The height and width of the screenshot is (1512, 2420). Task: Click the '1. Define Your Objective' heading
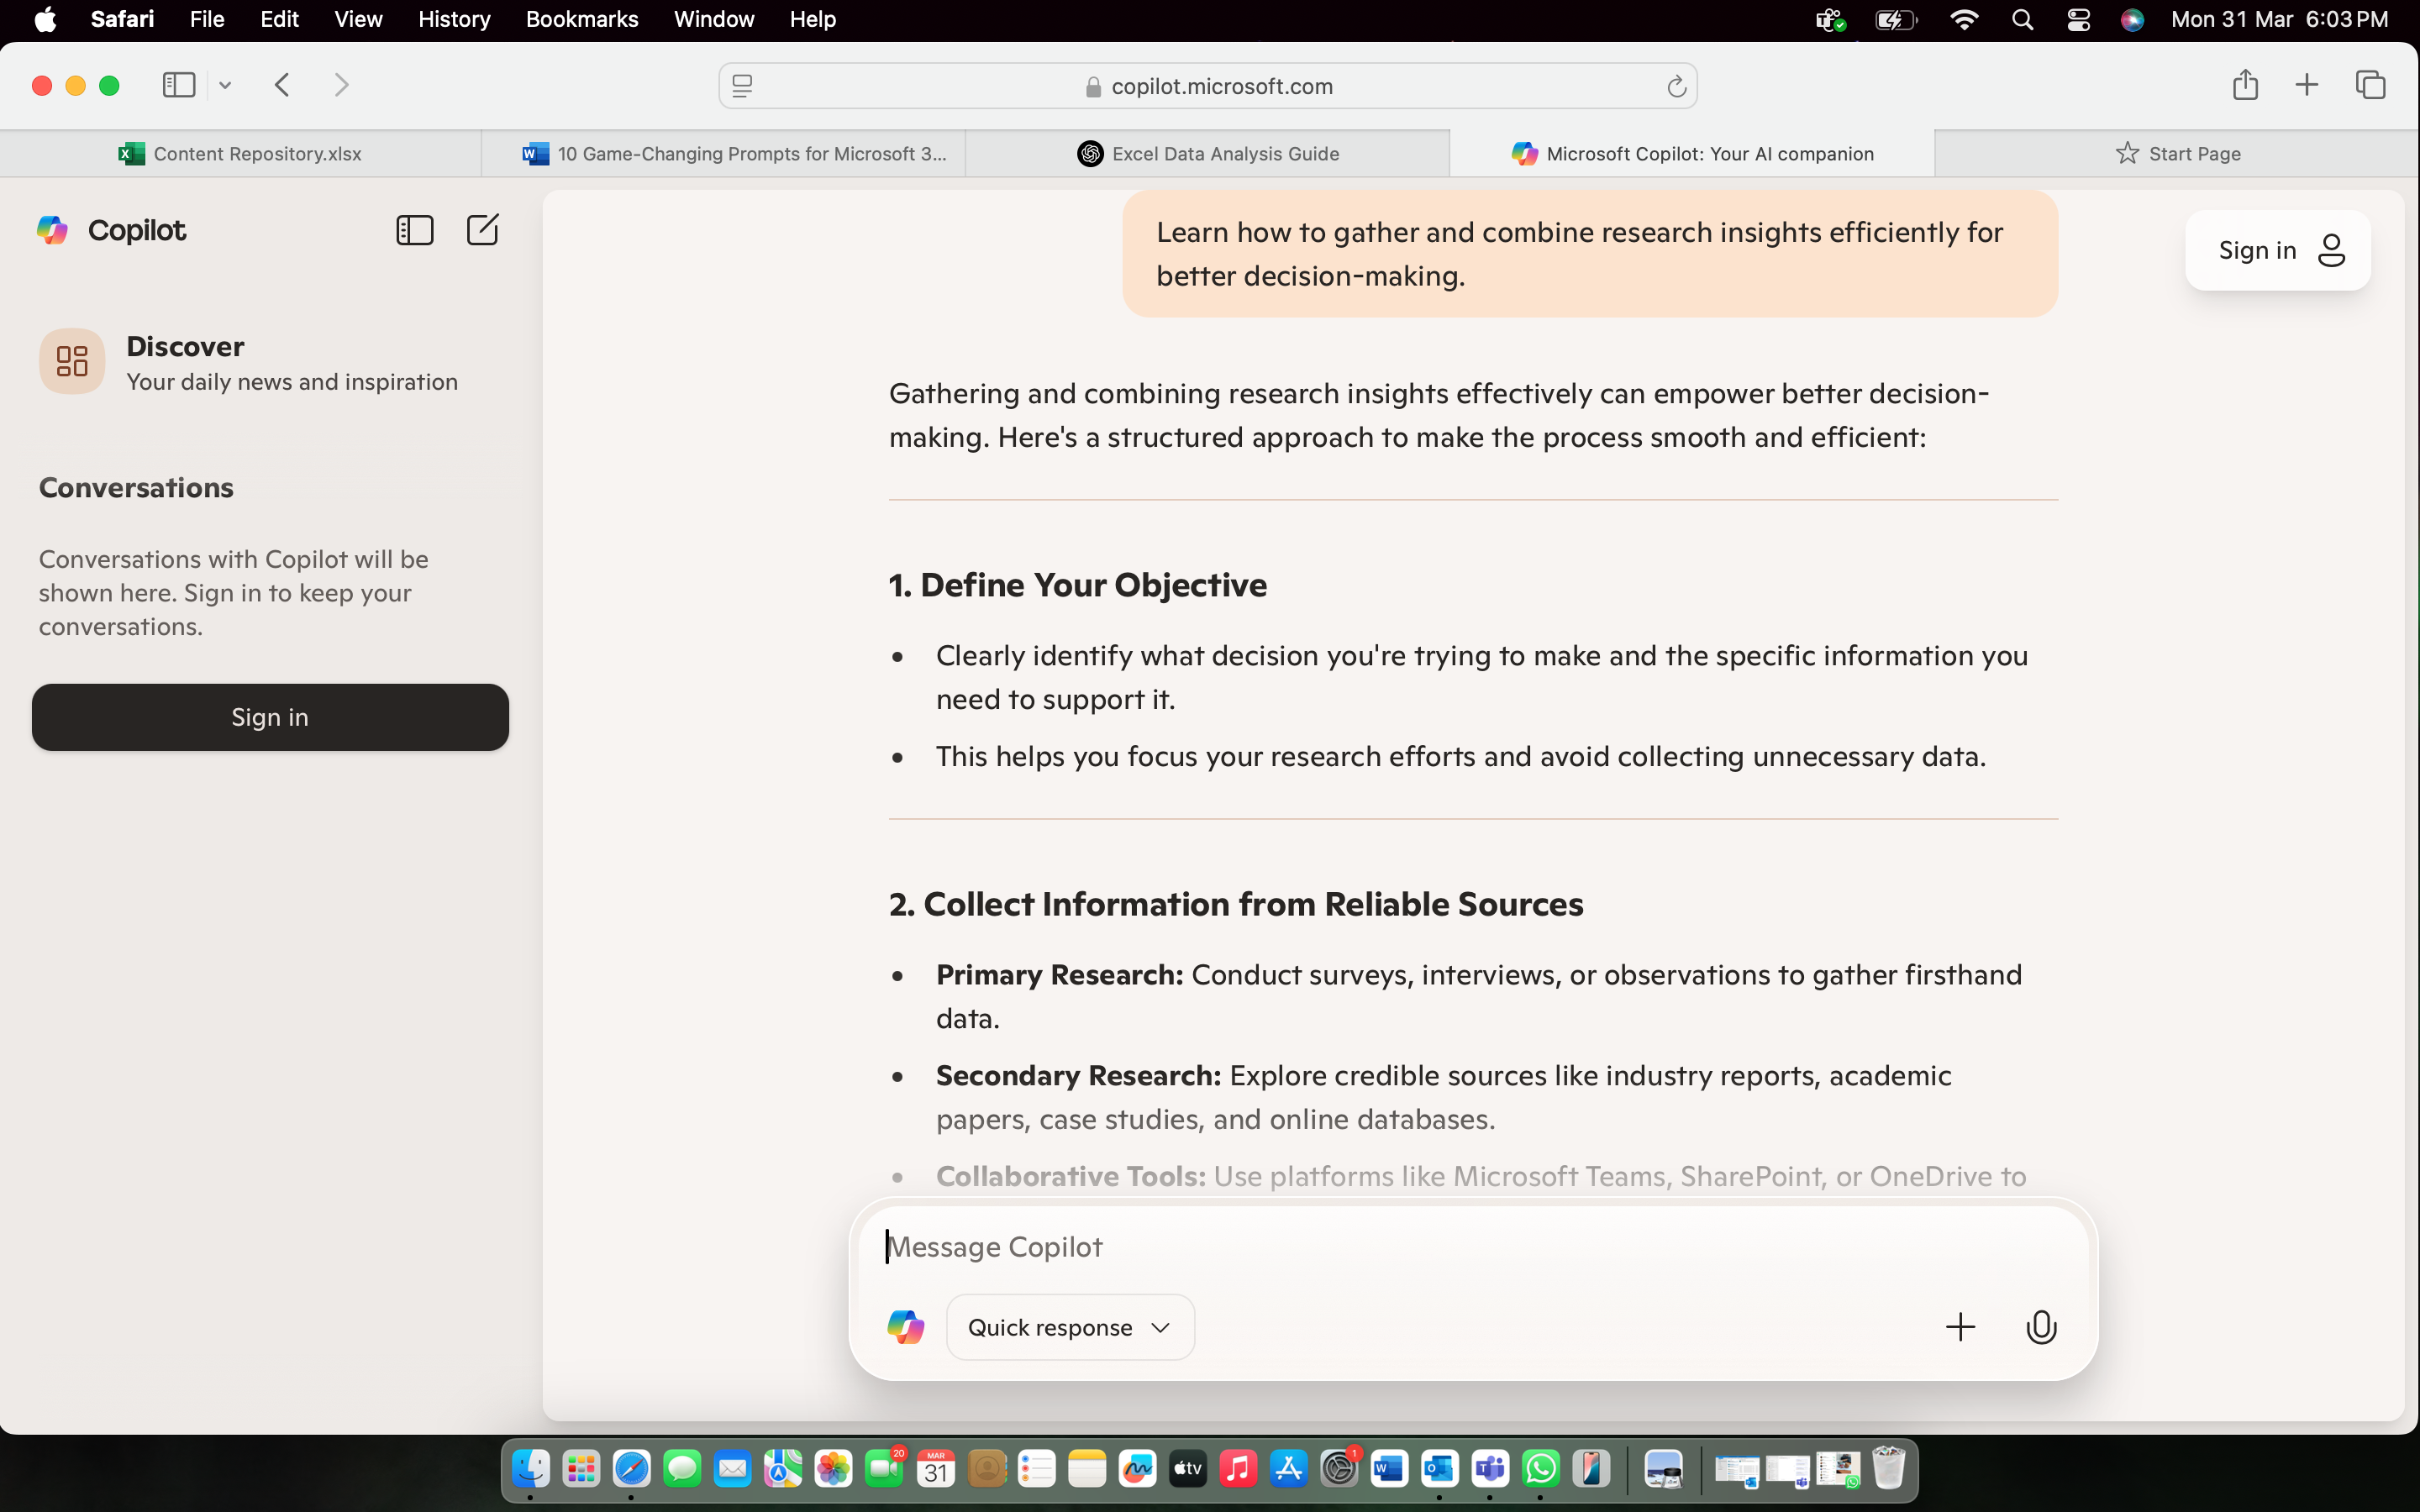click(x=1077, y=585)
